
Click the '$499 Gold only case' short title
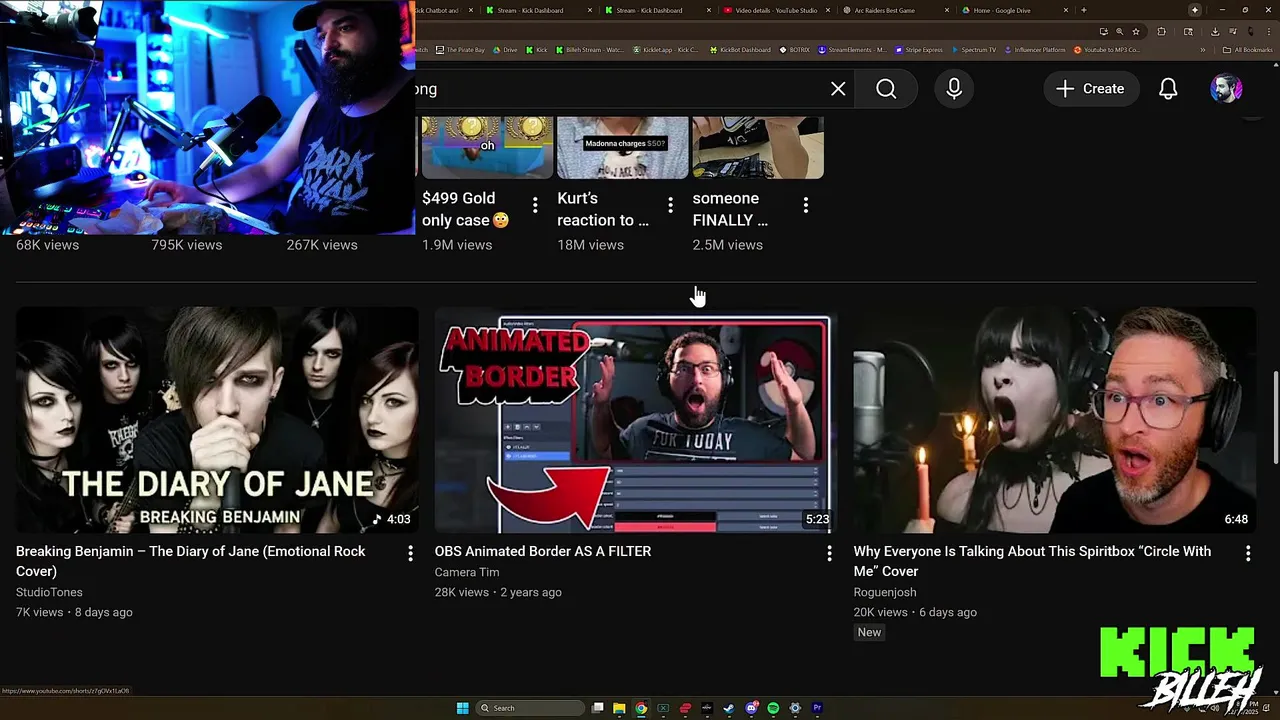[465, 209]
